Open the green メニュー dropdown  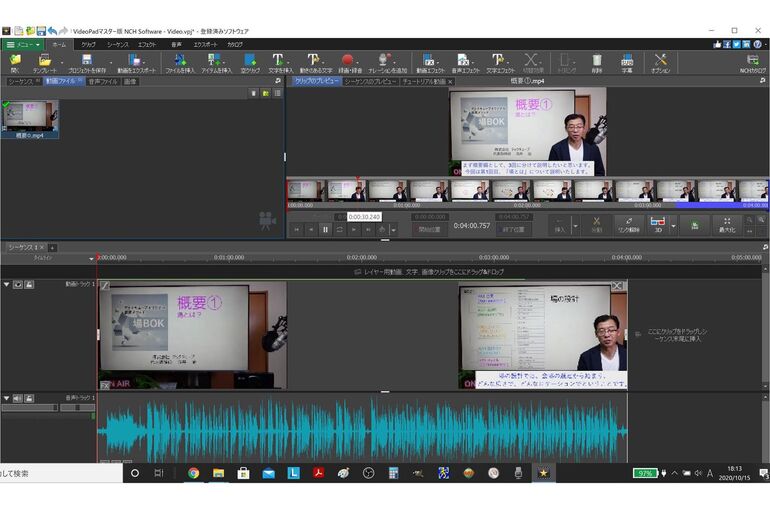[x=23, y=44]
